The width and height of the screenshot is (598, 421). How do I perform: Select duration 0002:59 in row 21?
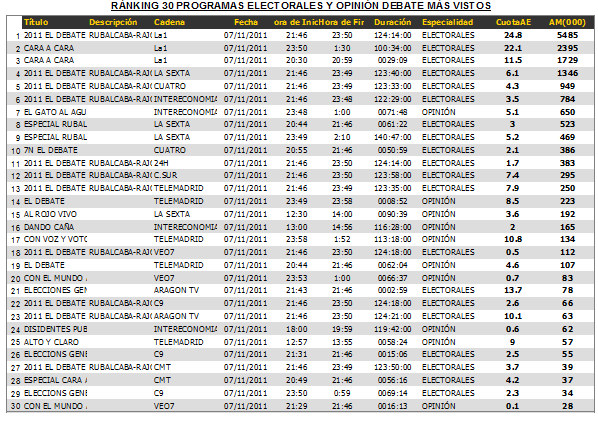pyautogui.click(x=392, y=290)
